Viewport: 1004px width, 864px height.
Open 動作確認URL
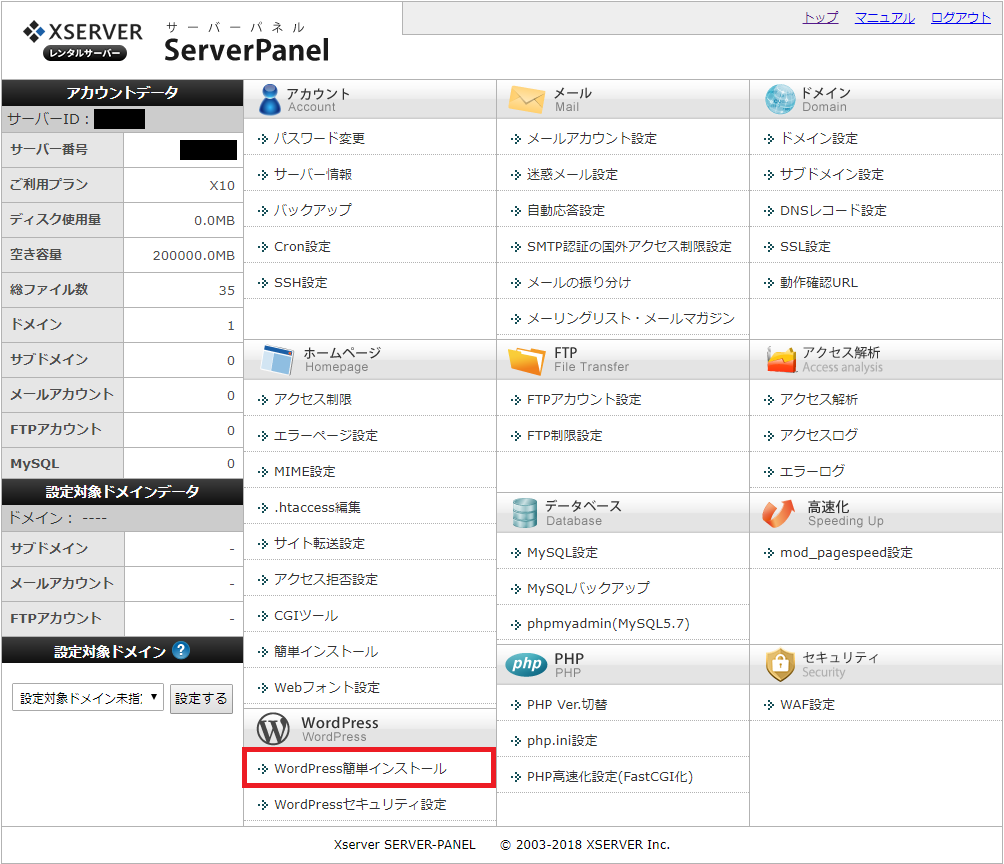point(818,282)
